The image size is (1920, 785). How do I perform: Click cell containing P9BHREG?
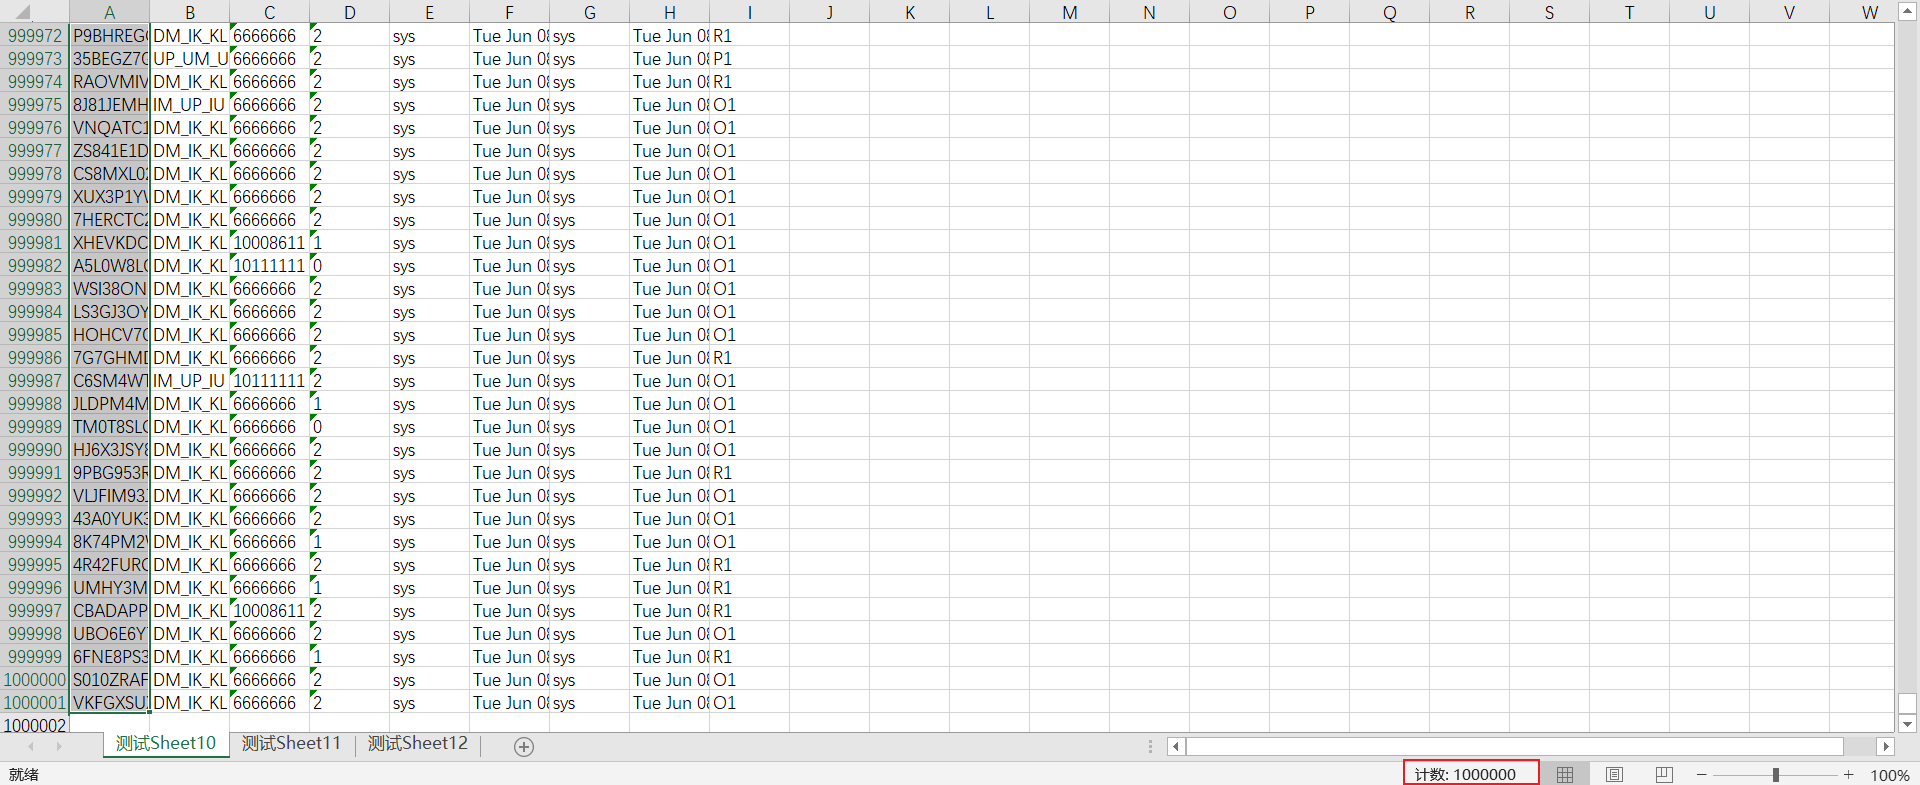[109, 36]
